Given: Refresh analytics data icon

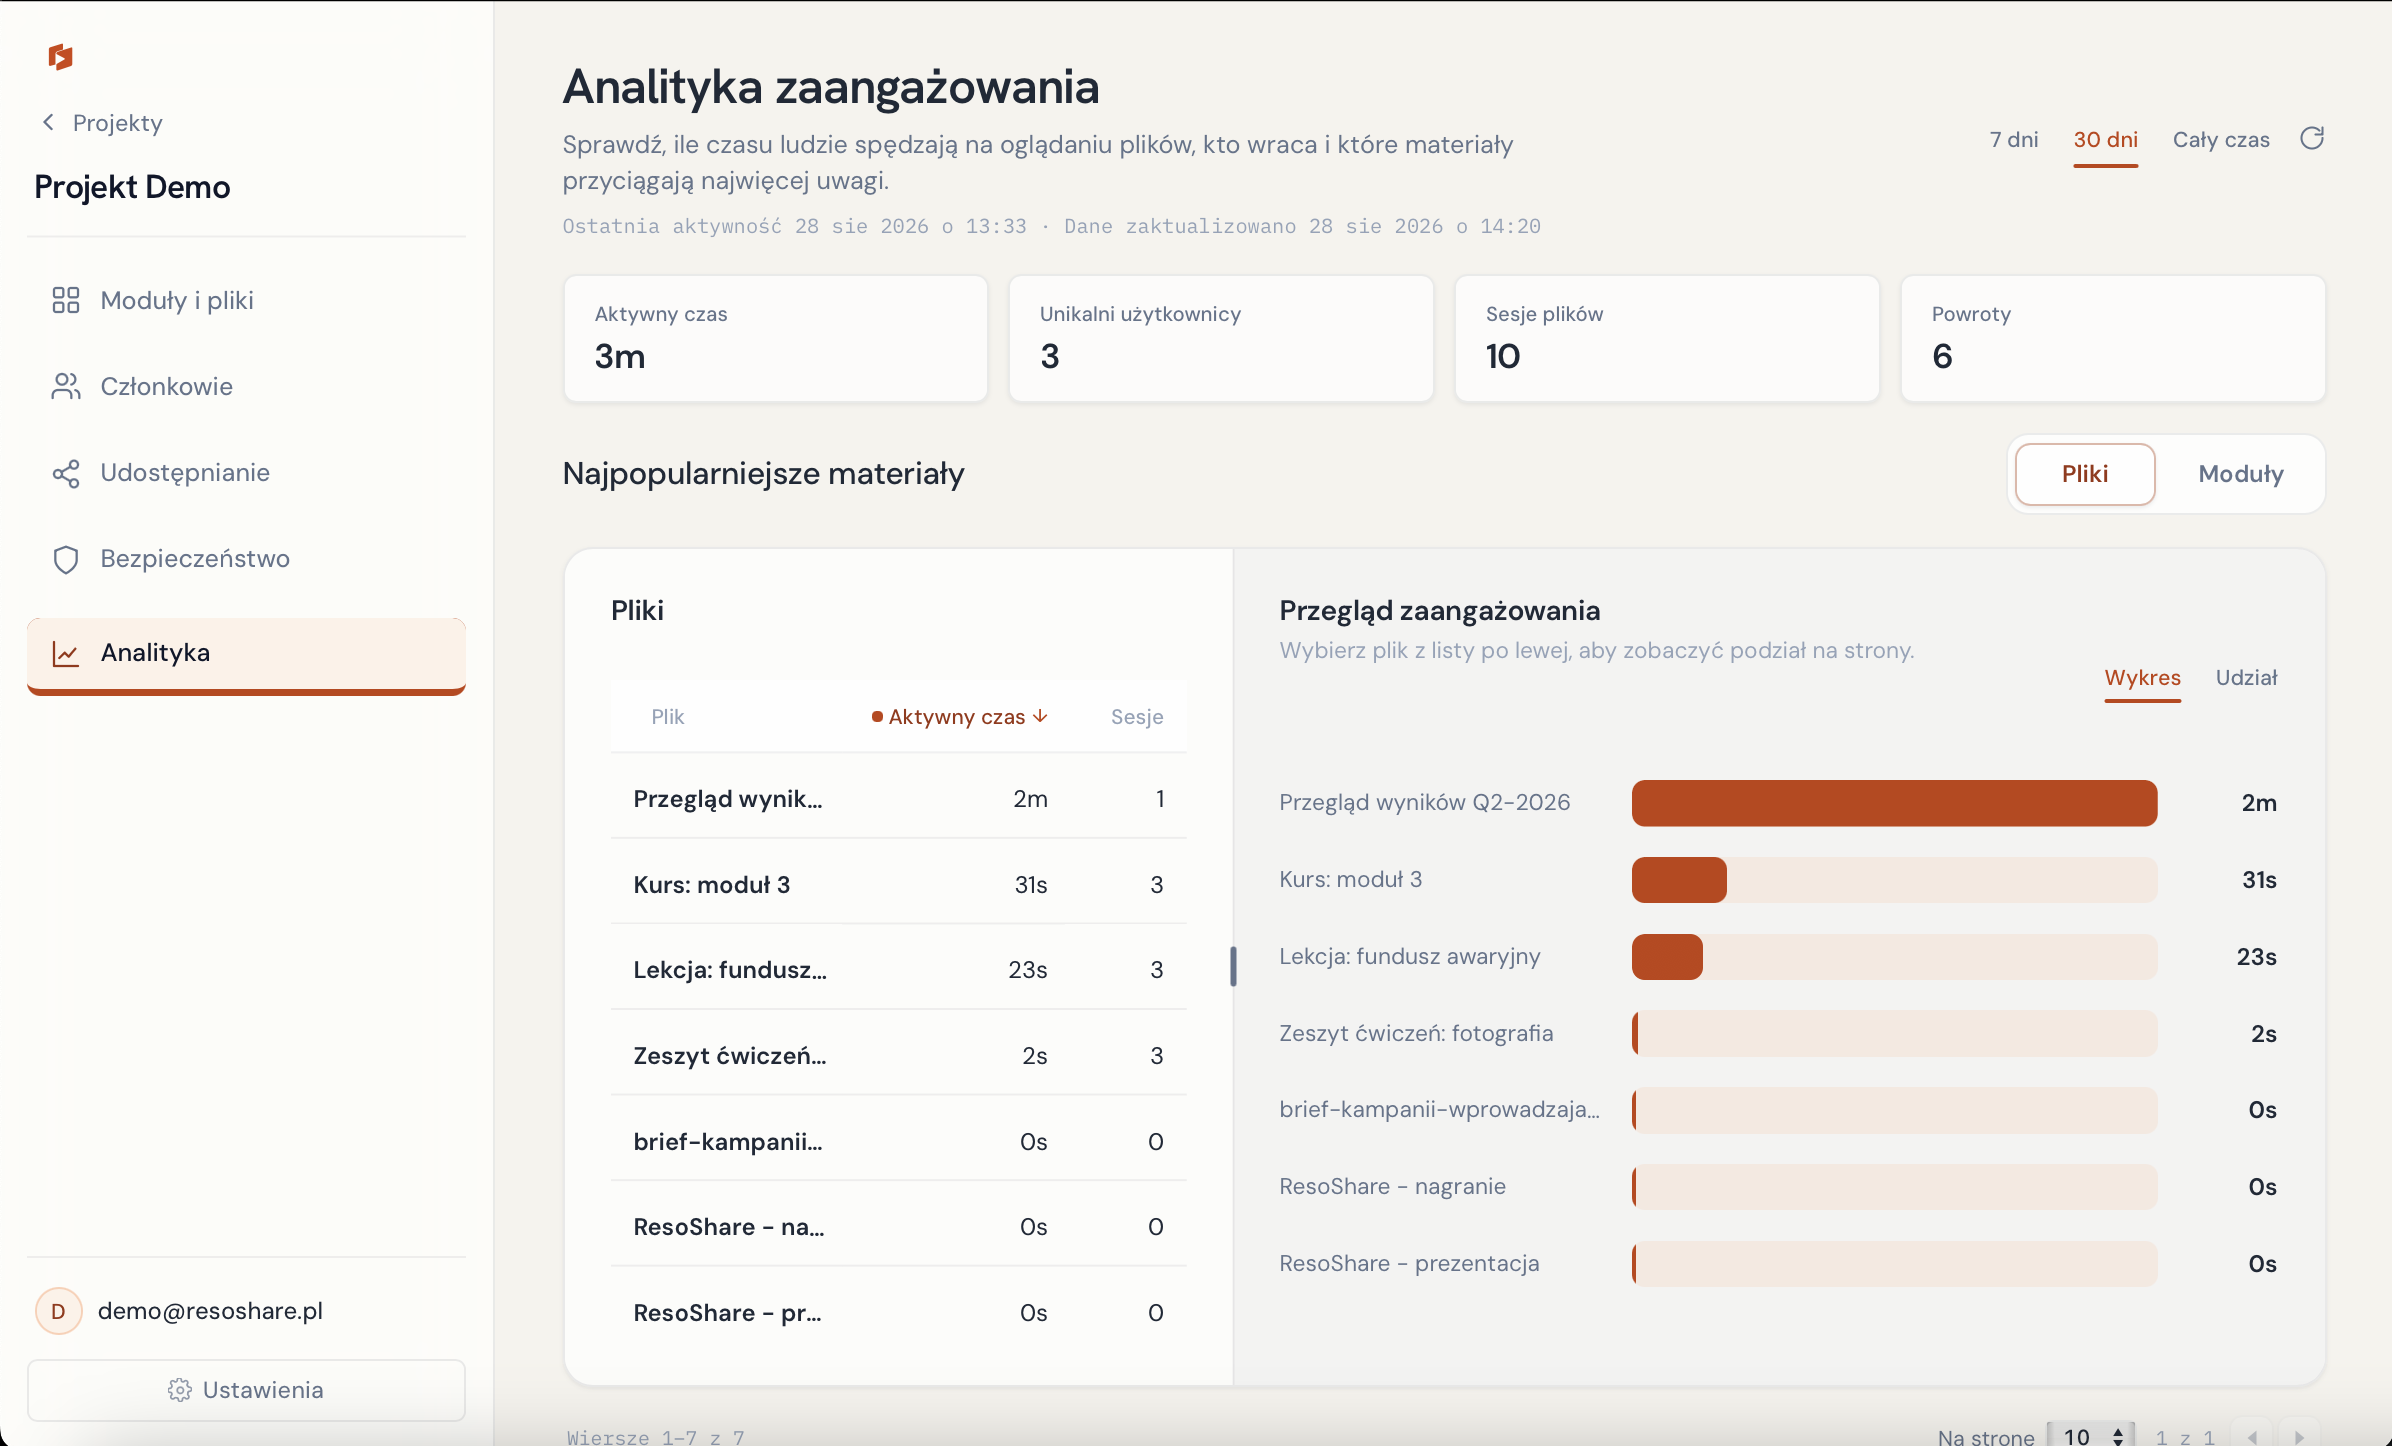Looking at the screenshot, I should [x=2312, y=138].
